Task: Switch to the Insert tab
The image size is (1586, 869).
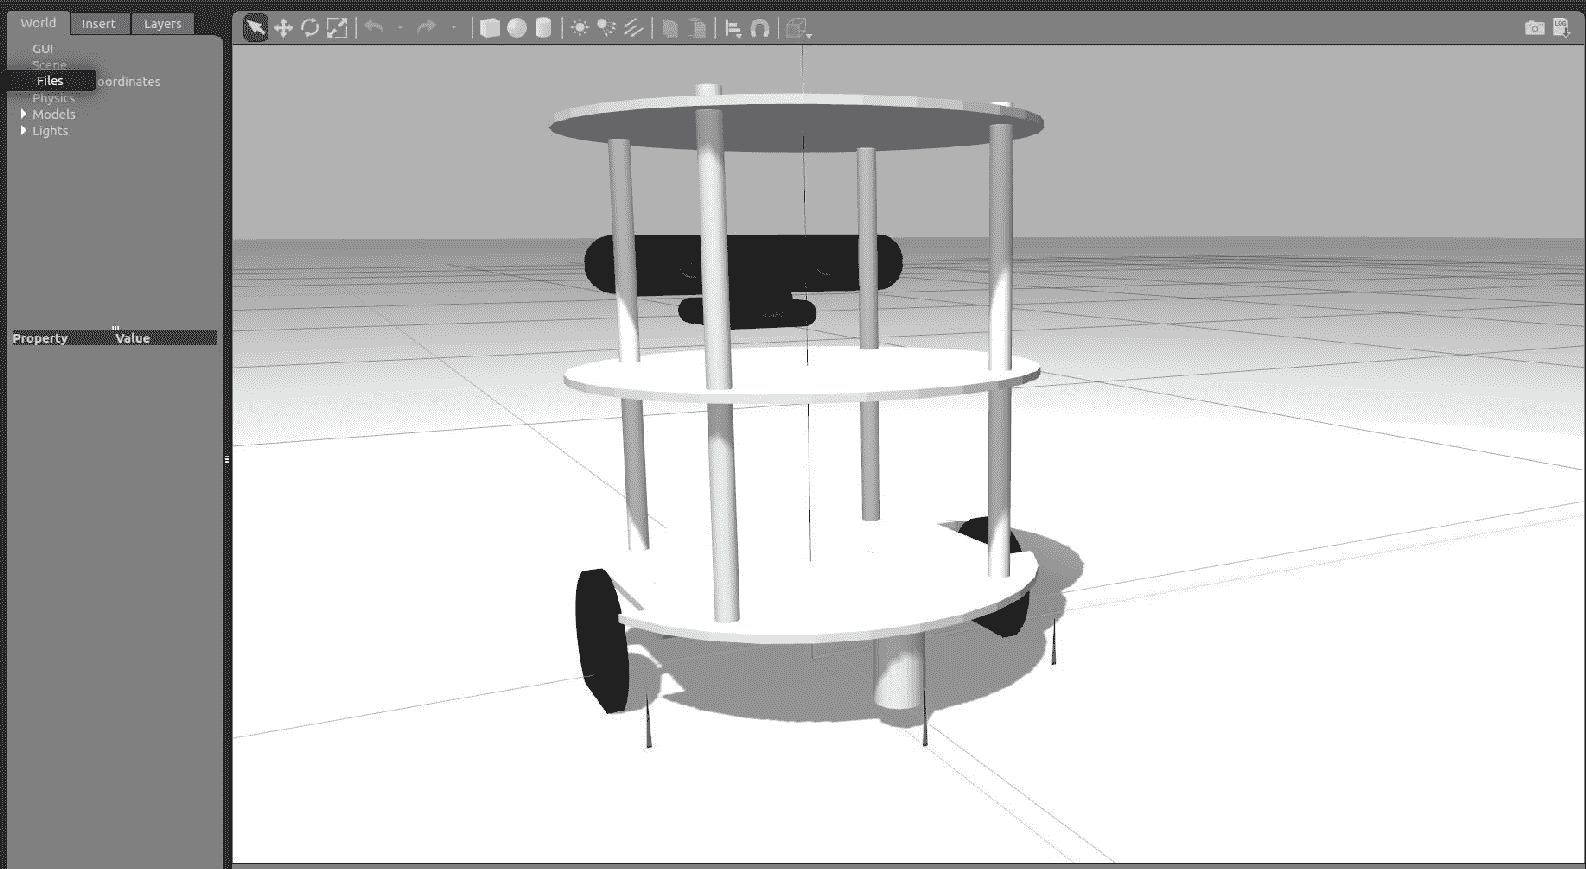Action: (x=99, y=24)
